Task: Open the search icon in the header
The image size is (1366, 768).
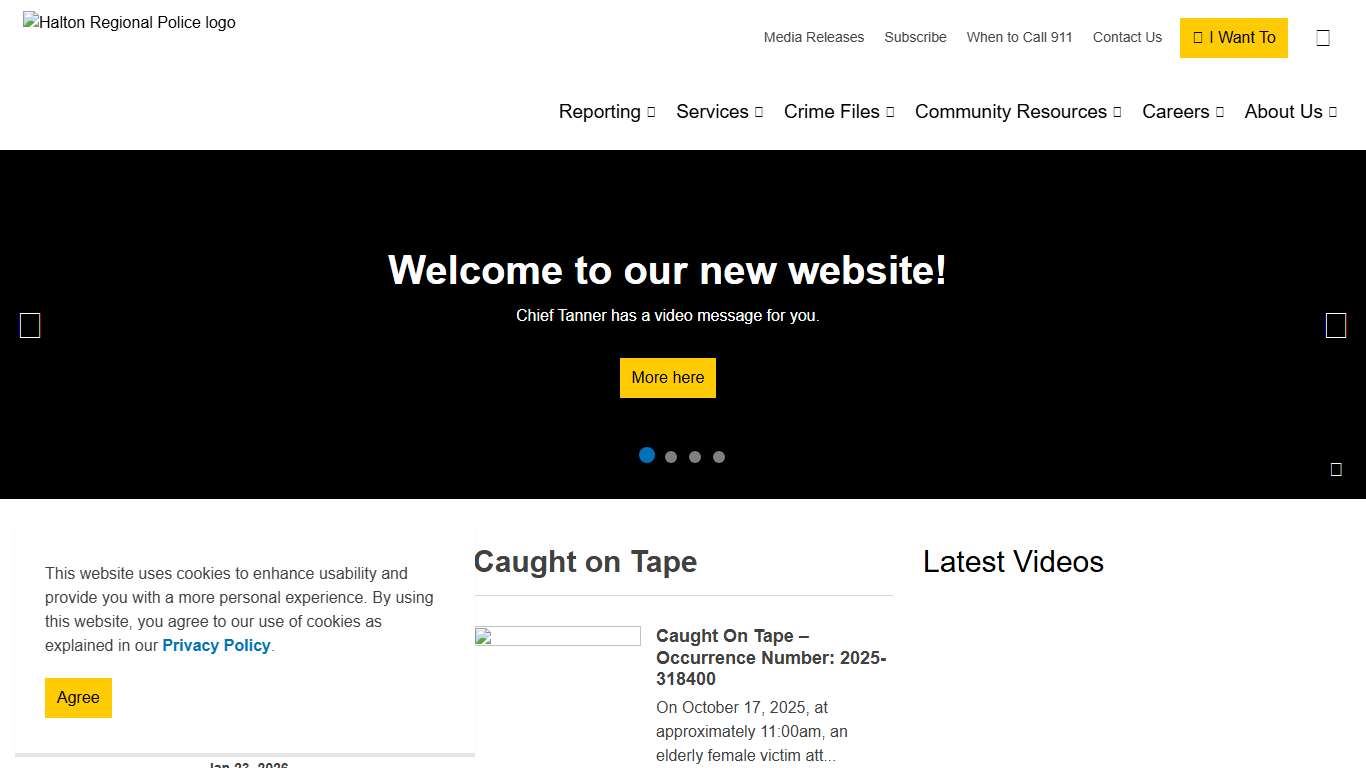Action: [1323, 38]
